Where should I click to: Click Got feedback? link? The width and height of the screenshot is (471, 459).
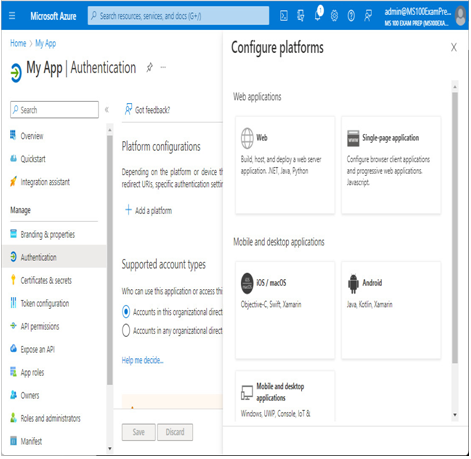coord(147,110)
